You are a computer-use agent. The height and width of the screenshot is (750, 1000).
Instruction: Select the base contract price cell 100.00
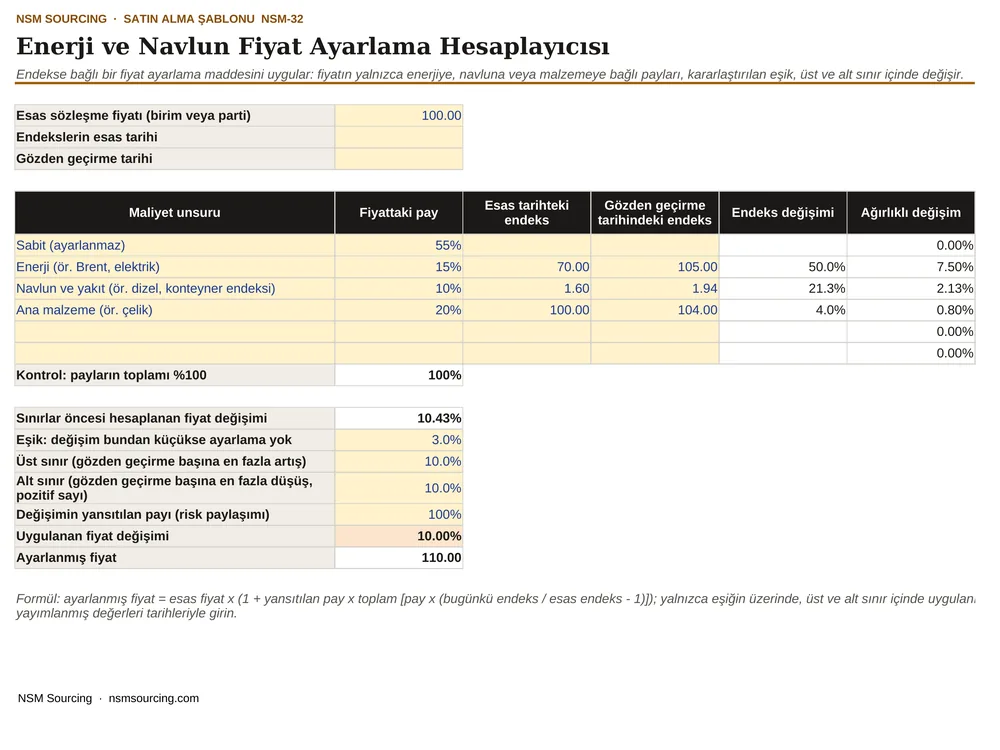tap(399, 115)
